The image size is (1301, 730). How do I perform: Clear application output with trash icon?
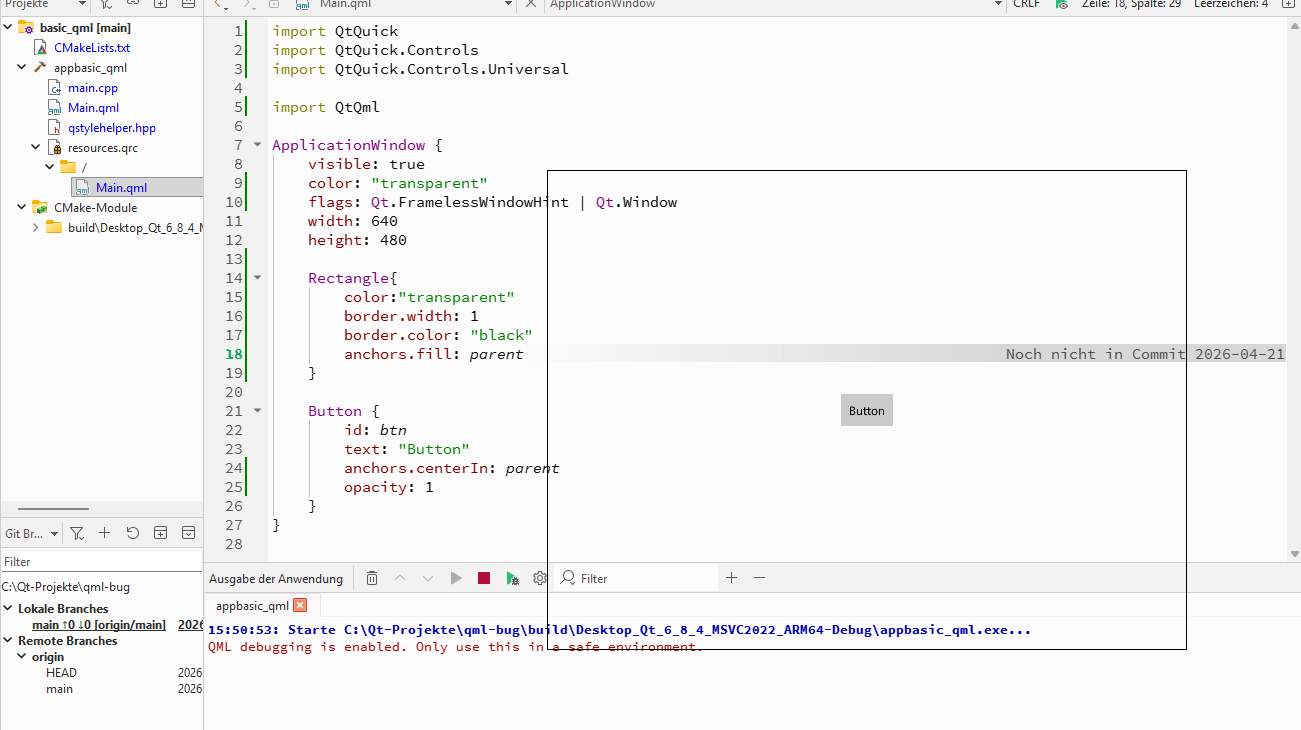372,578
